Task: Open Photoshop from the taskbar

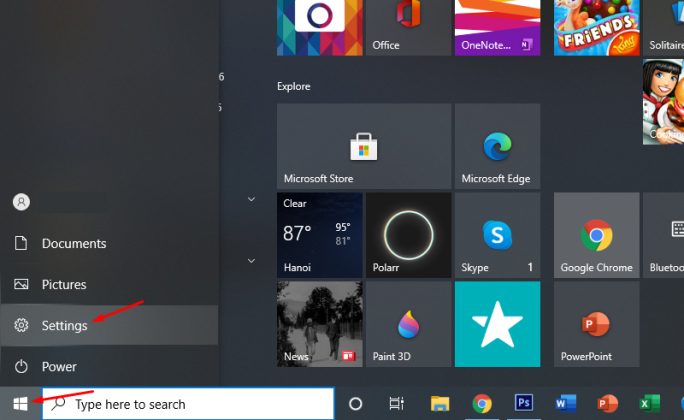Action: [x=524, y=404]
